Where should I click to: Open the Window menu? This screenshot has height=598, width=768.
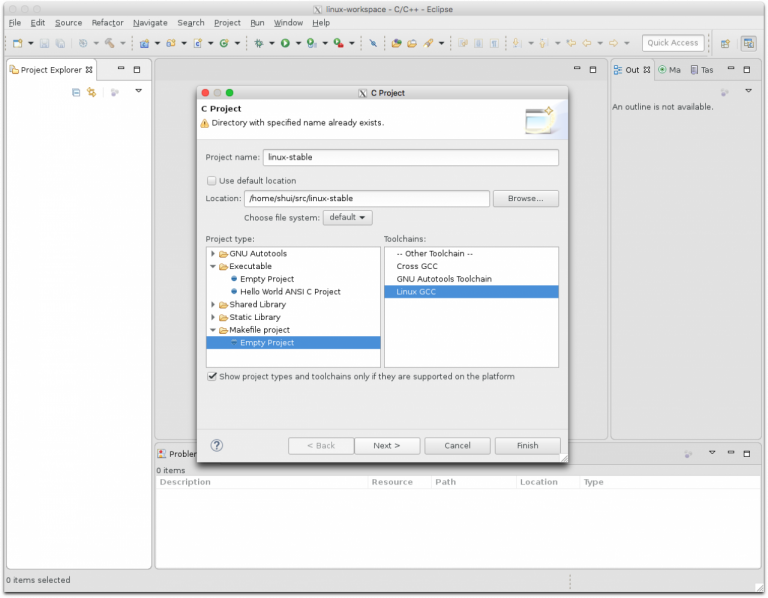coord(288,23)
